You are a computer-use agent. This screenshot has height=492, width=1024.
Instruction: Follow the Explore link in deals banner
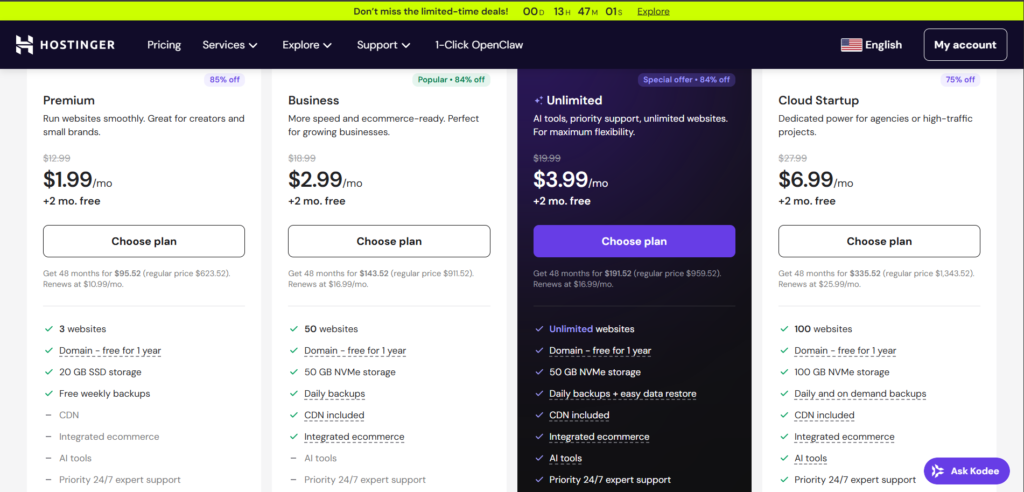pos(653,12)
